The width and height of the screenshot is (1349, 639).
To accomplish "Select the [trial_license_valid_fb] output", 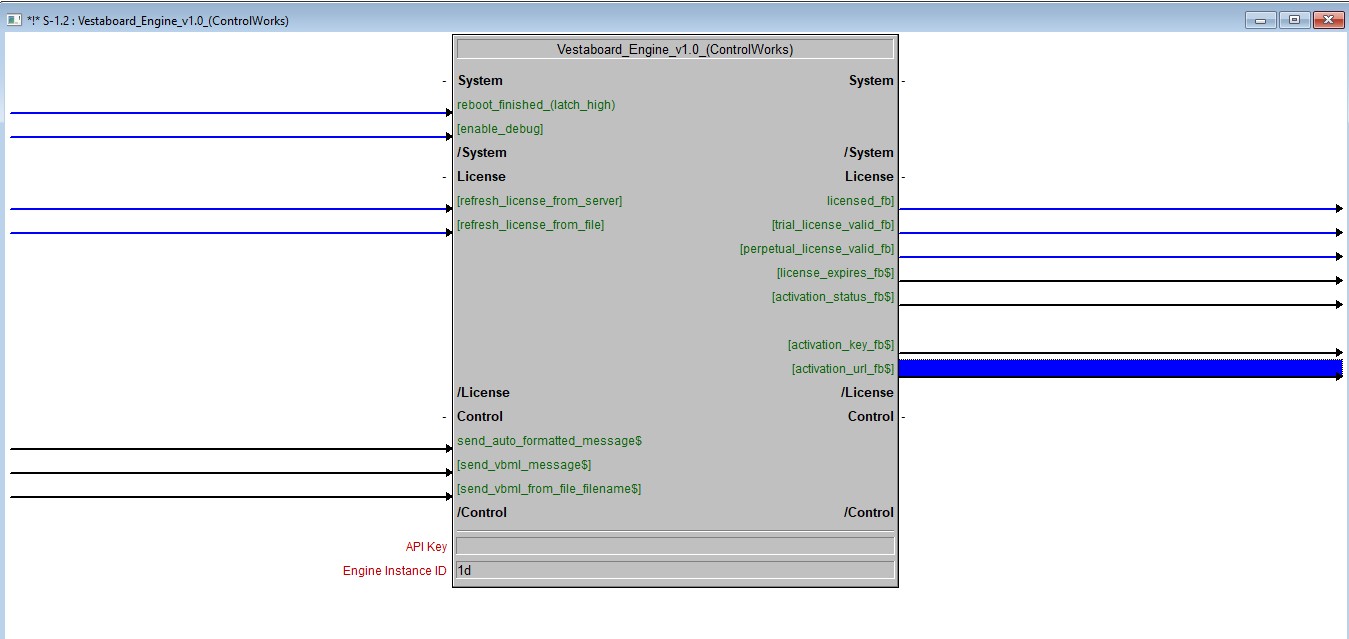I will click(x=833, y=225).
